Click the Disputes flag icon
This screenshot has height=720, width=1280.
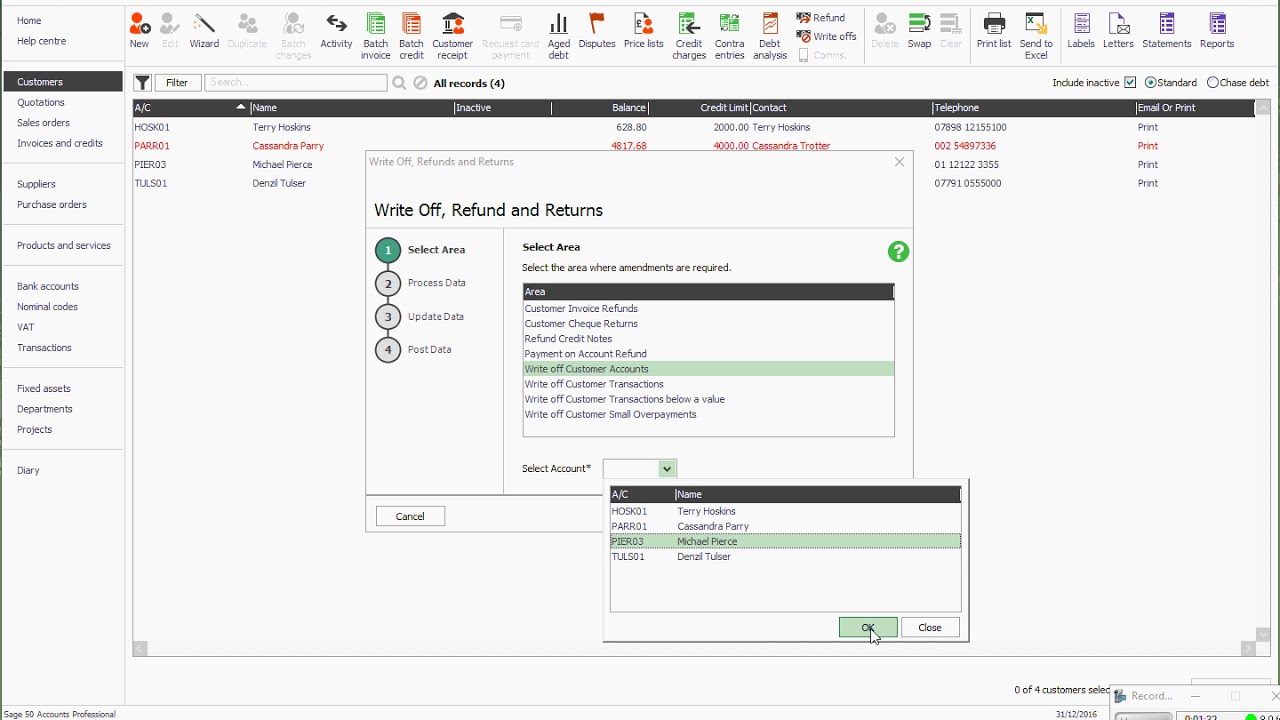[x=597, y=31]
